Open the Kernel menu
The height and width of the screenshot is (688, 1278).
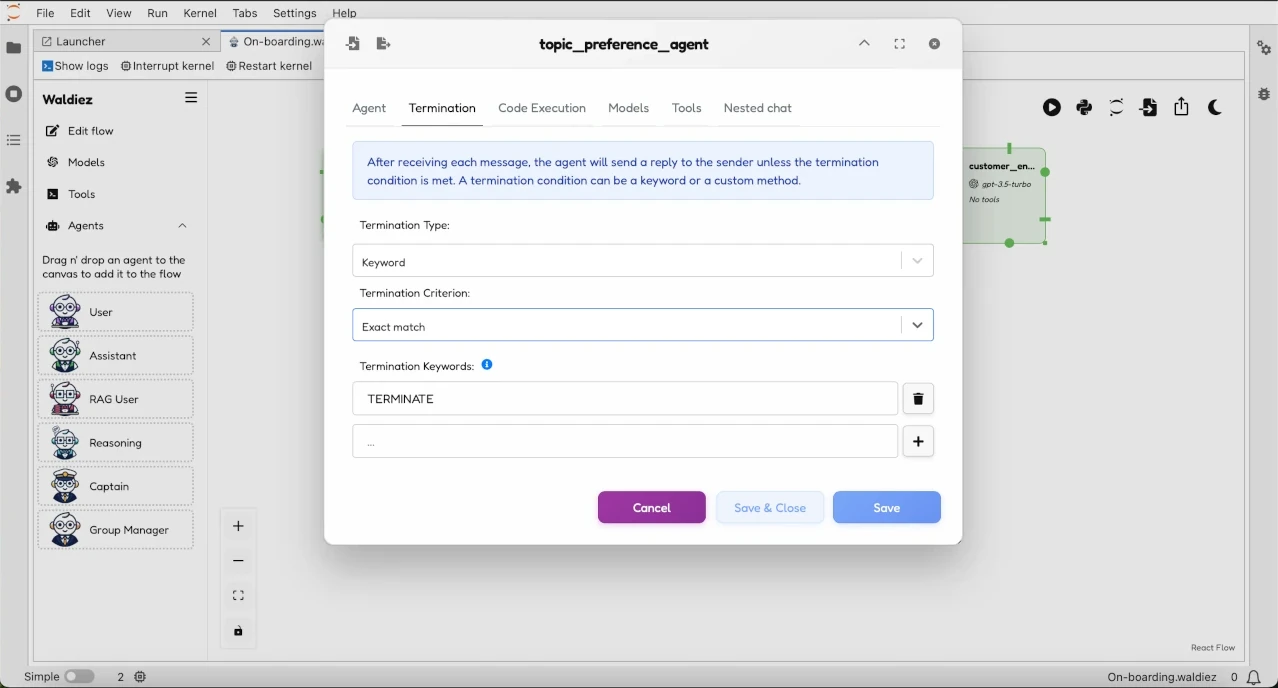coord(199,13)
